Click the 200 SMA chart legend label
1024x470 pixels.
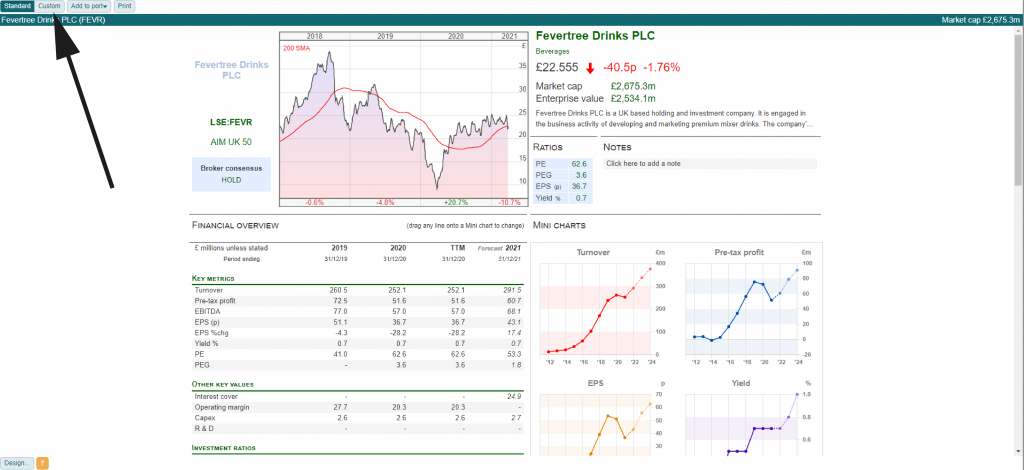[x=298, y=48]
